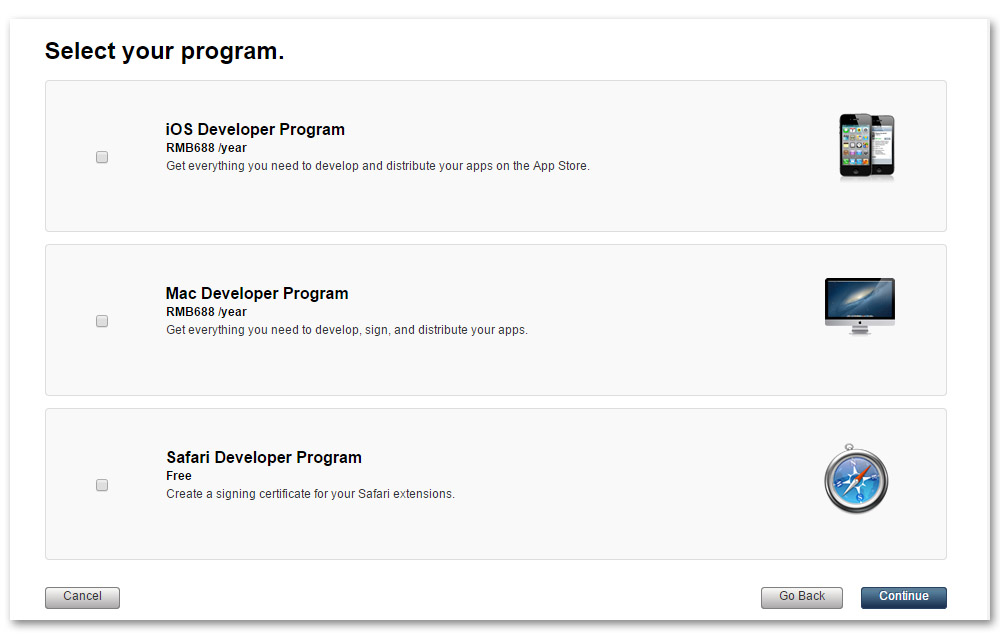
Task: Check the Mac Developer Program checkbox
Action: click(102, 321)
